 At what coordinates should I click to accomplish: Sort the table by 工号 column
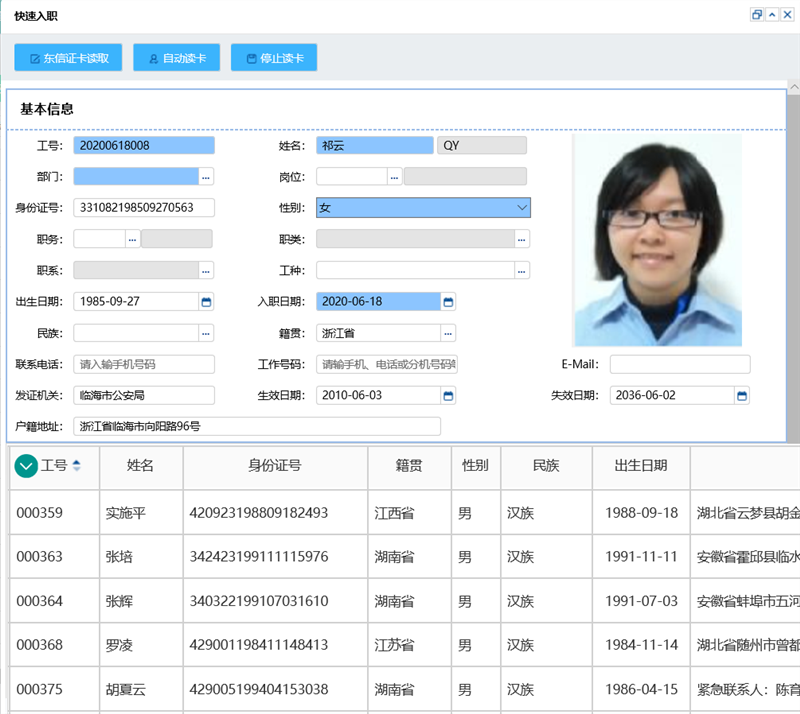click(x=61, y=467)
